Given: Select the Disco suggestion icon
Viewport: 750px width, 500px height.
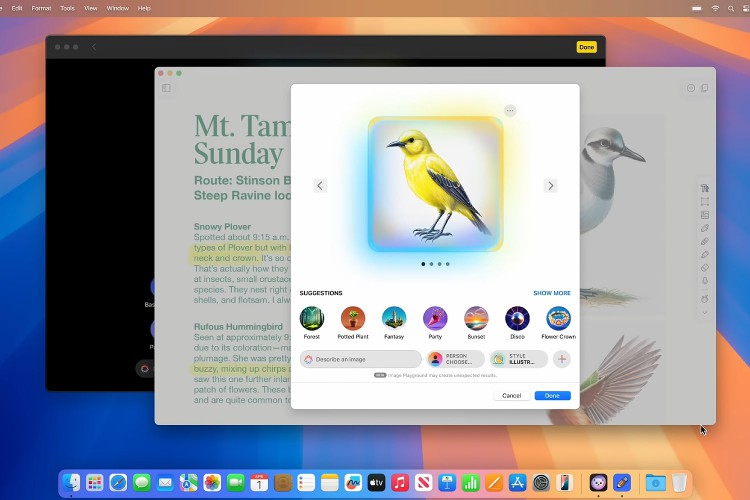Looking at the screenshot, I should tap(517, 318).
